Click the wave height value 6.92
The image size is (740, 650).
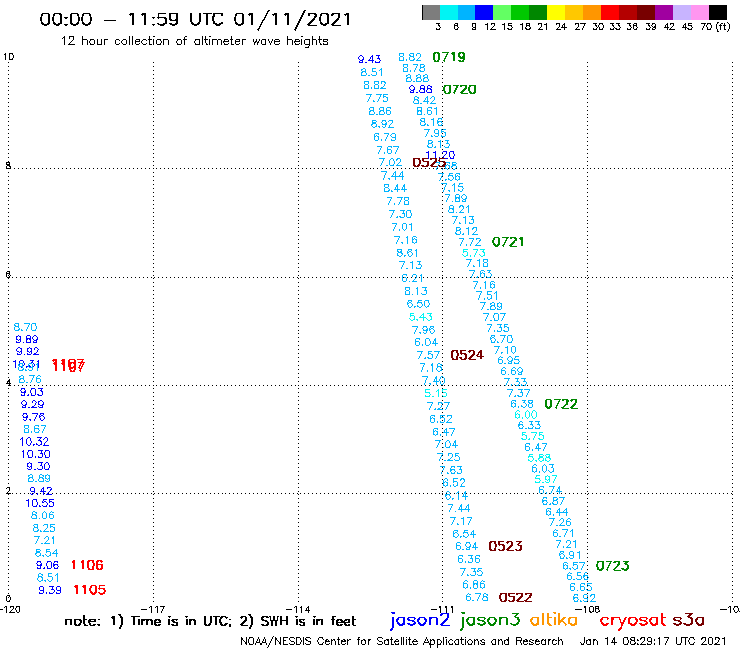[584, 598]
